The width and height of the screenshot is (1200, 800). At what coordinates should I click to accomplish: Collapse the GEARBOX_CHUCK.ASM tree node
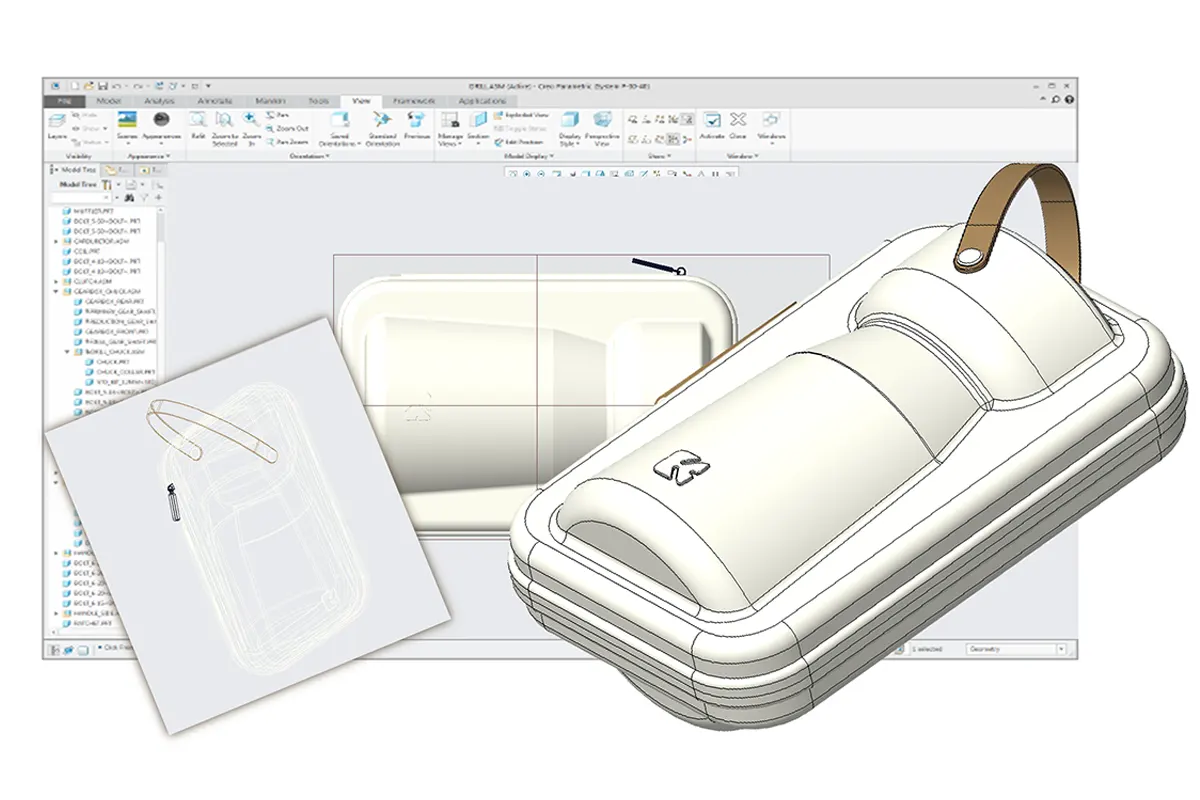pos(57,291)
